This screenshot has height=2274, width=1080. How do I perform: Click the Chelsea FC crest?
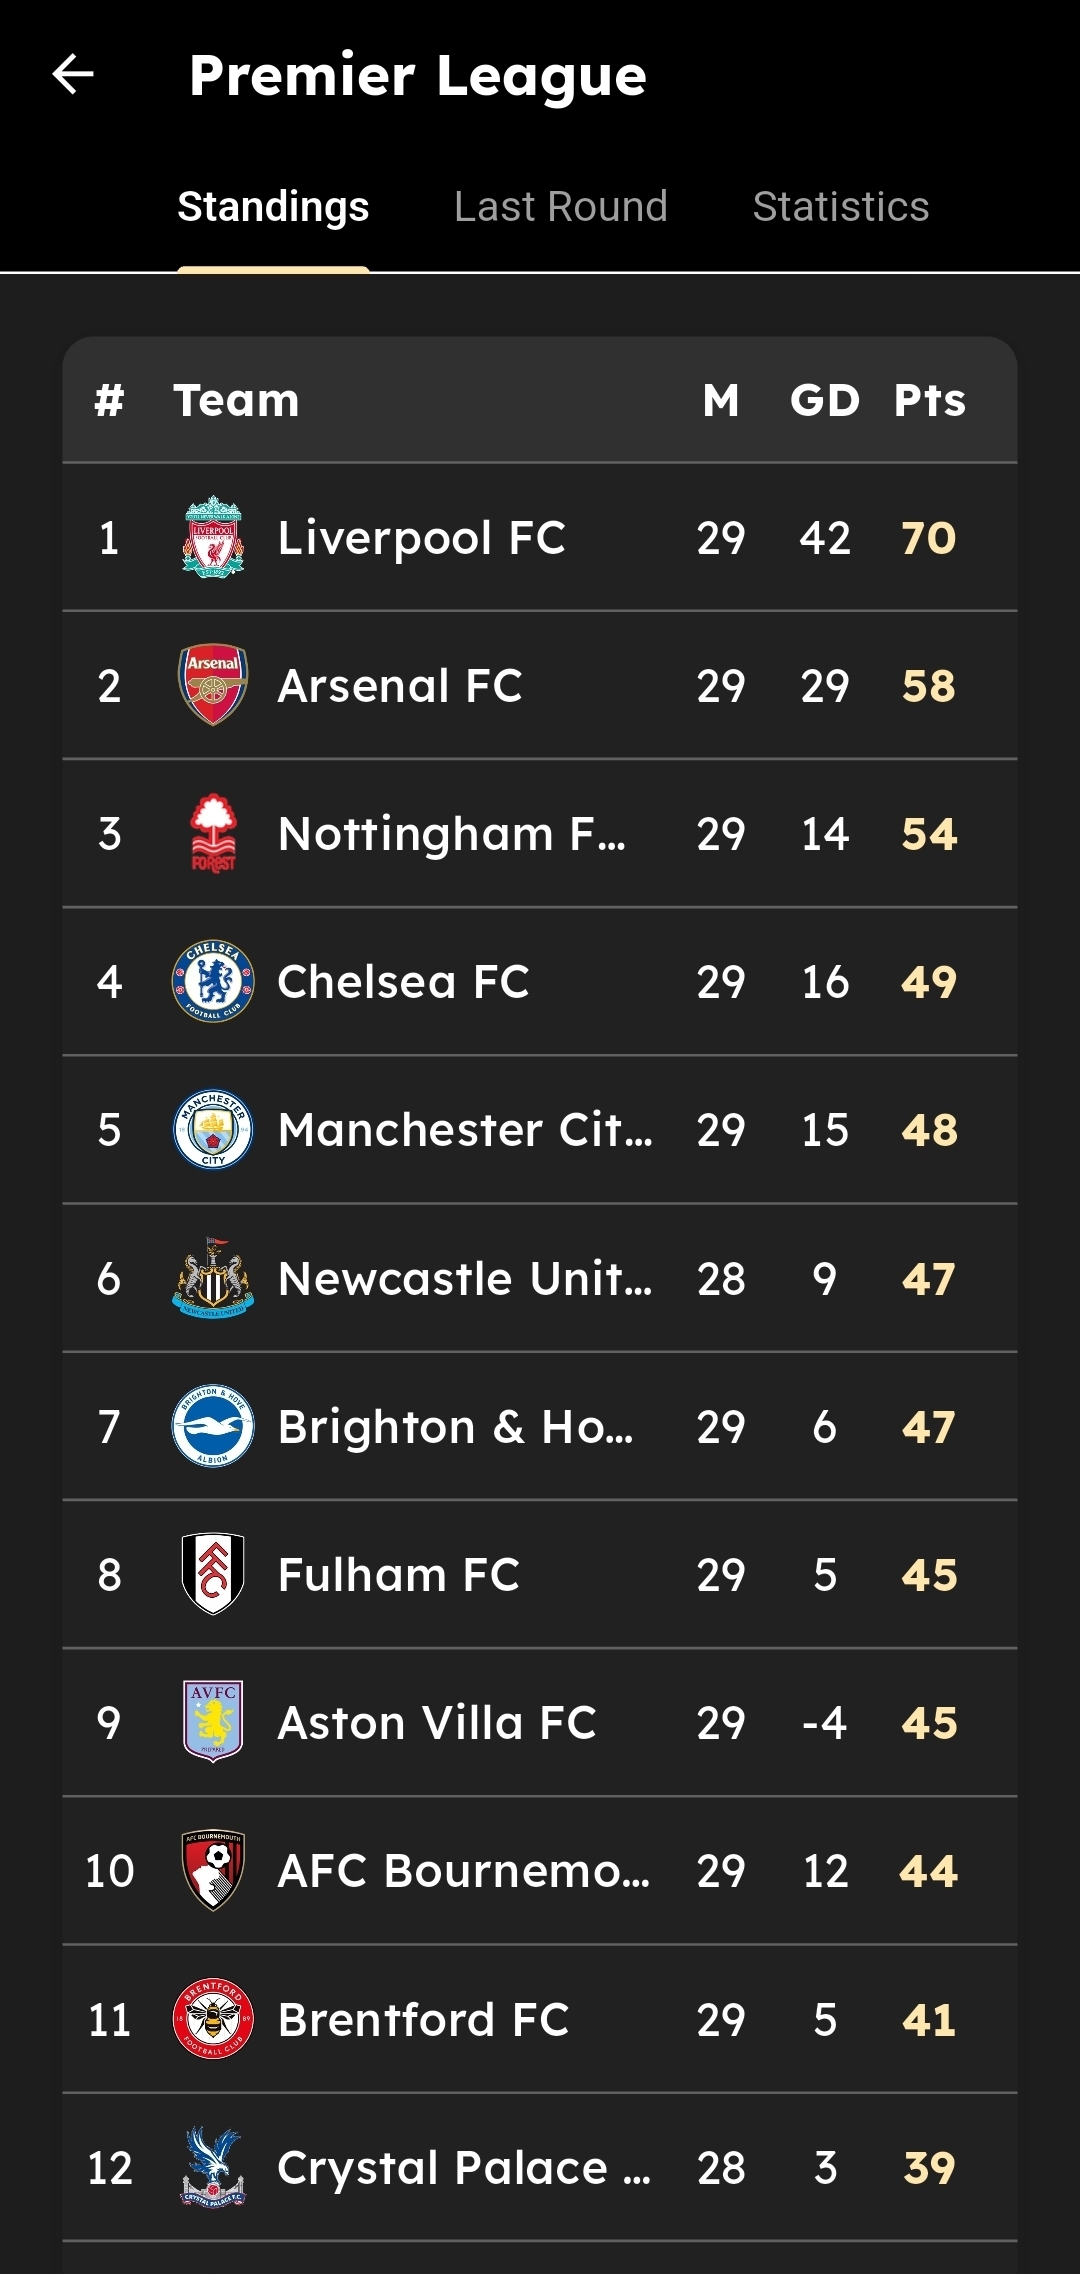(x=213, y=981)
